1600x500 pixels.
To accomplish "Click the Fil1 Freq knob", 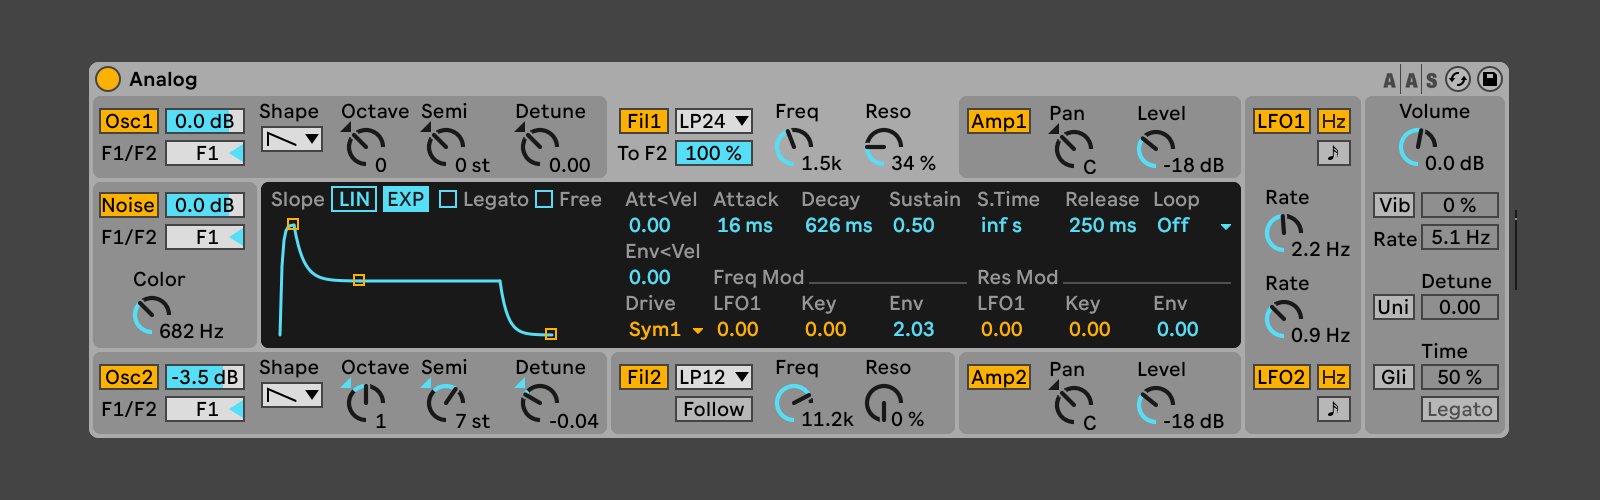I will coord(793,147).
